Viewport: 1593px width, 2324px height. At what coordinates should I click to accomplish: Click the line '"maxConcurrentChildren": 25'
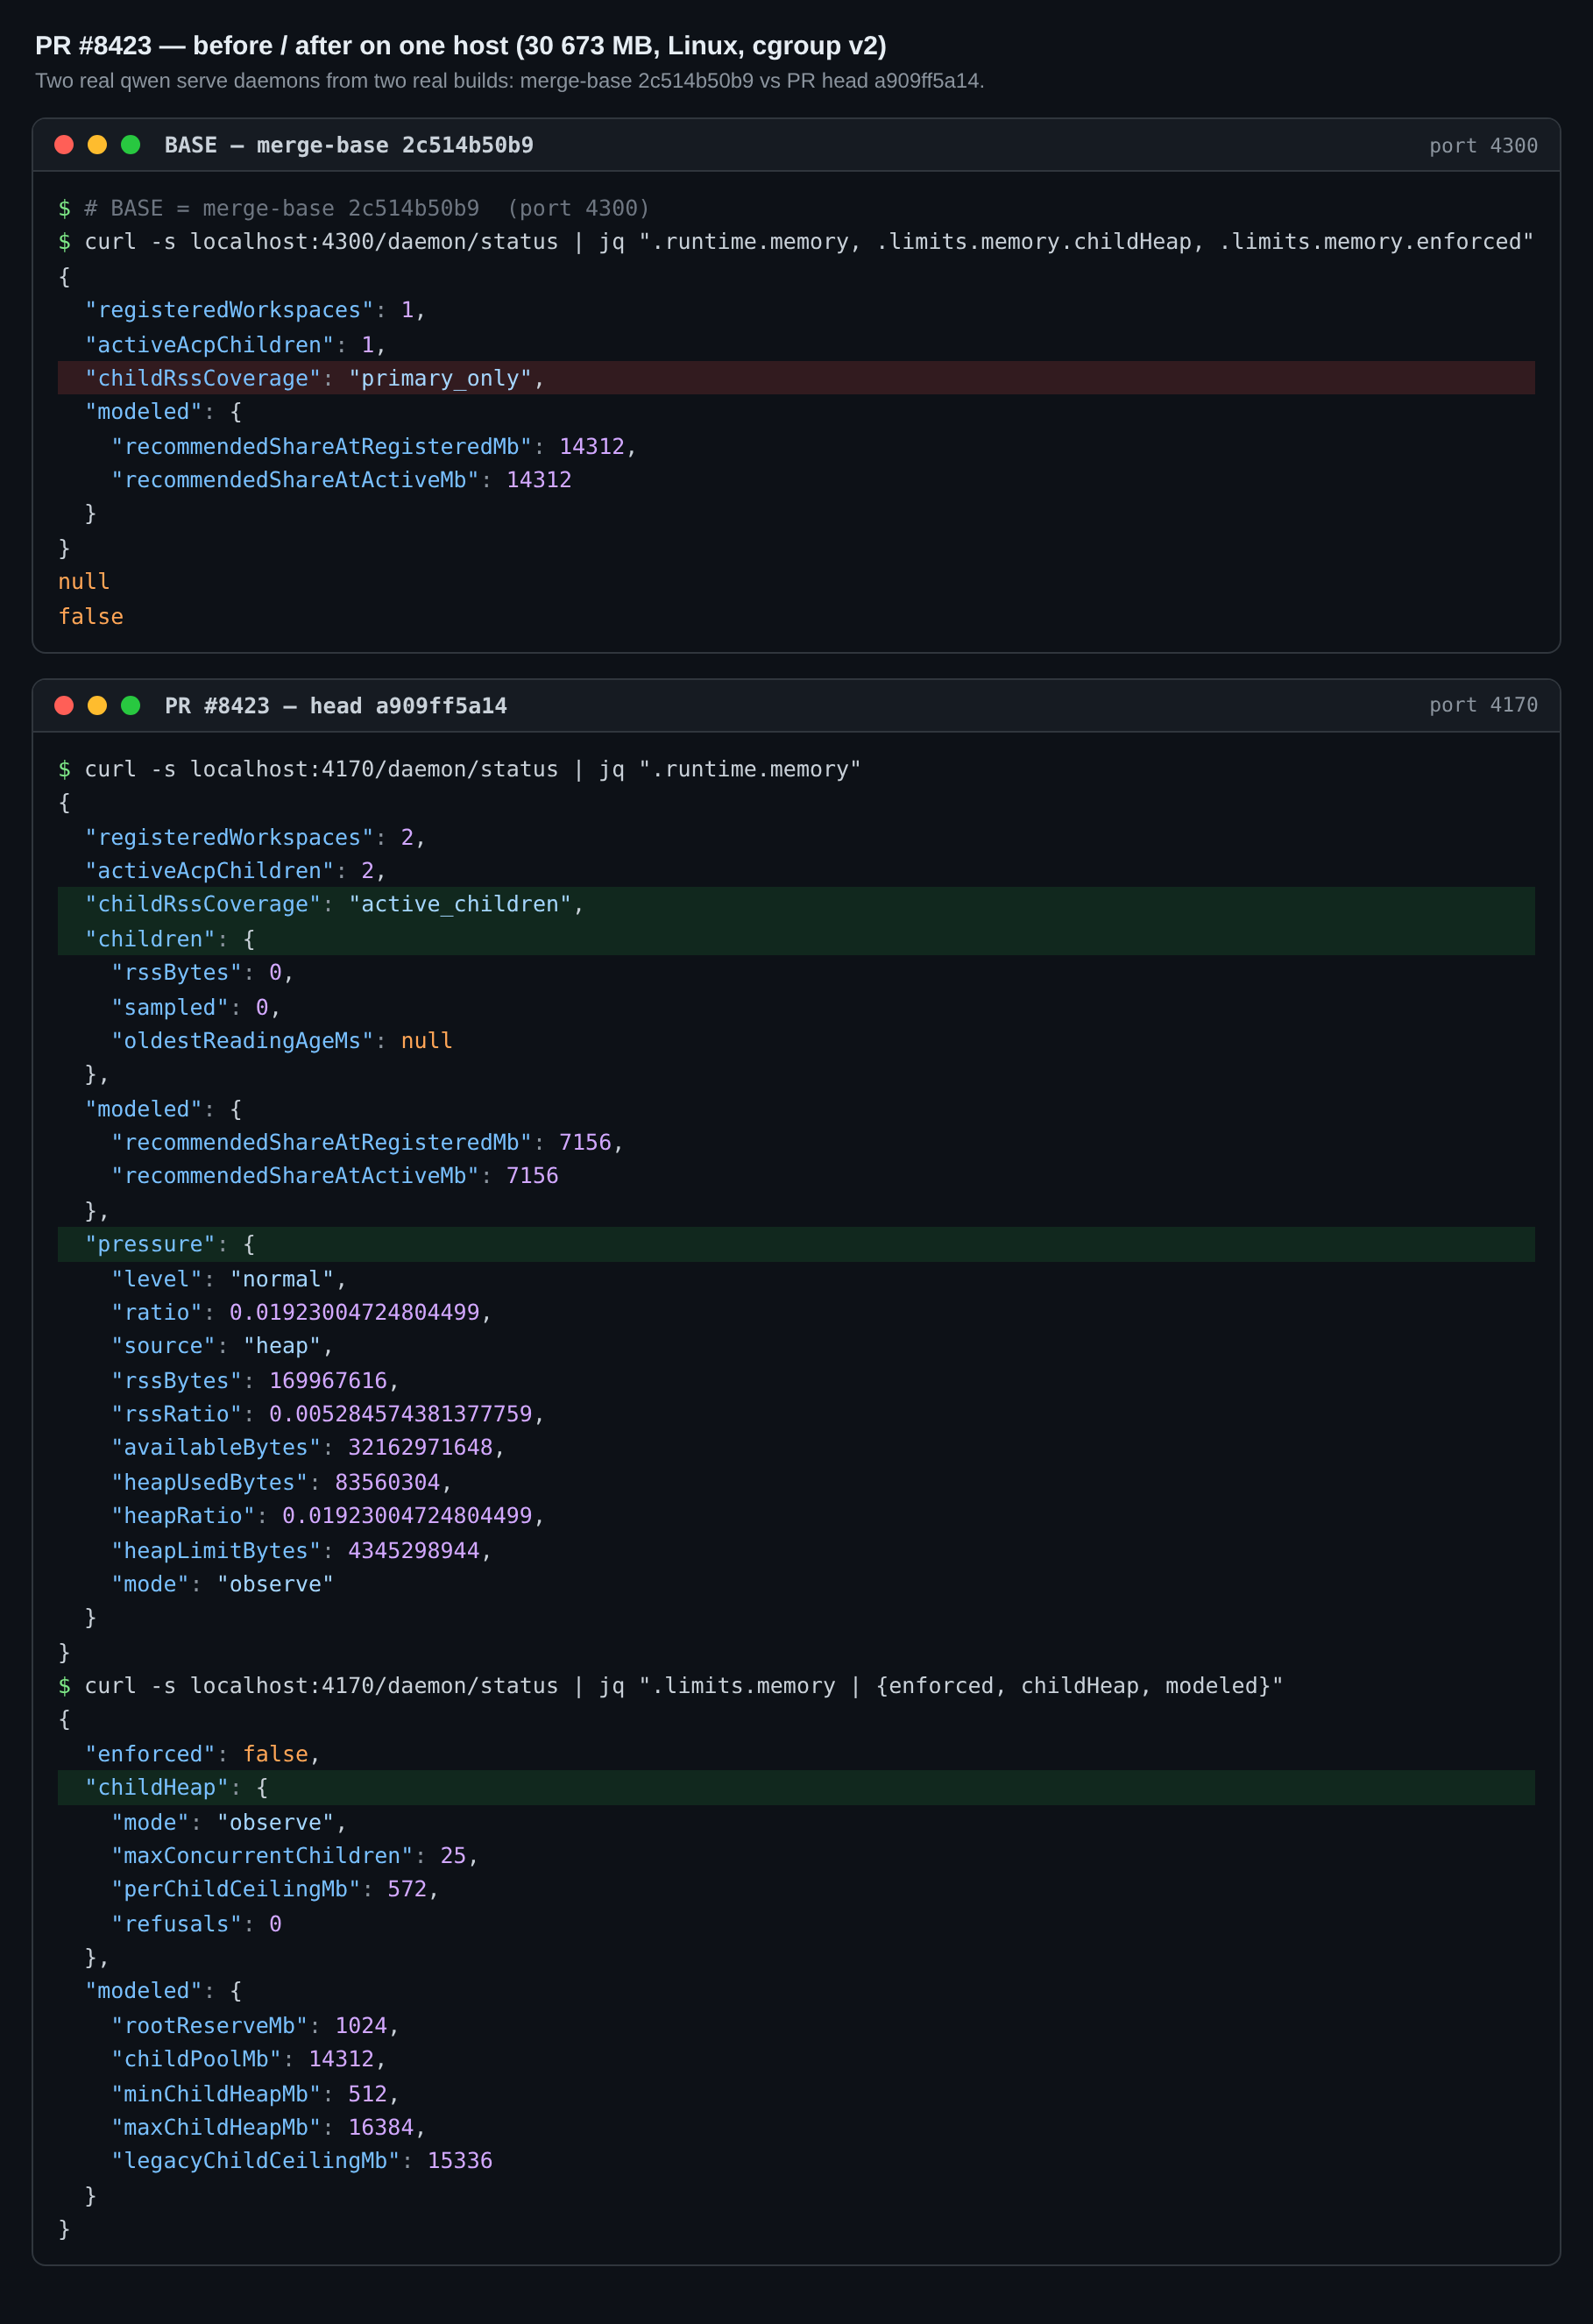pos(295,1856)
